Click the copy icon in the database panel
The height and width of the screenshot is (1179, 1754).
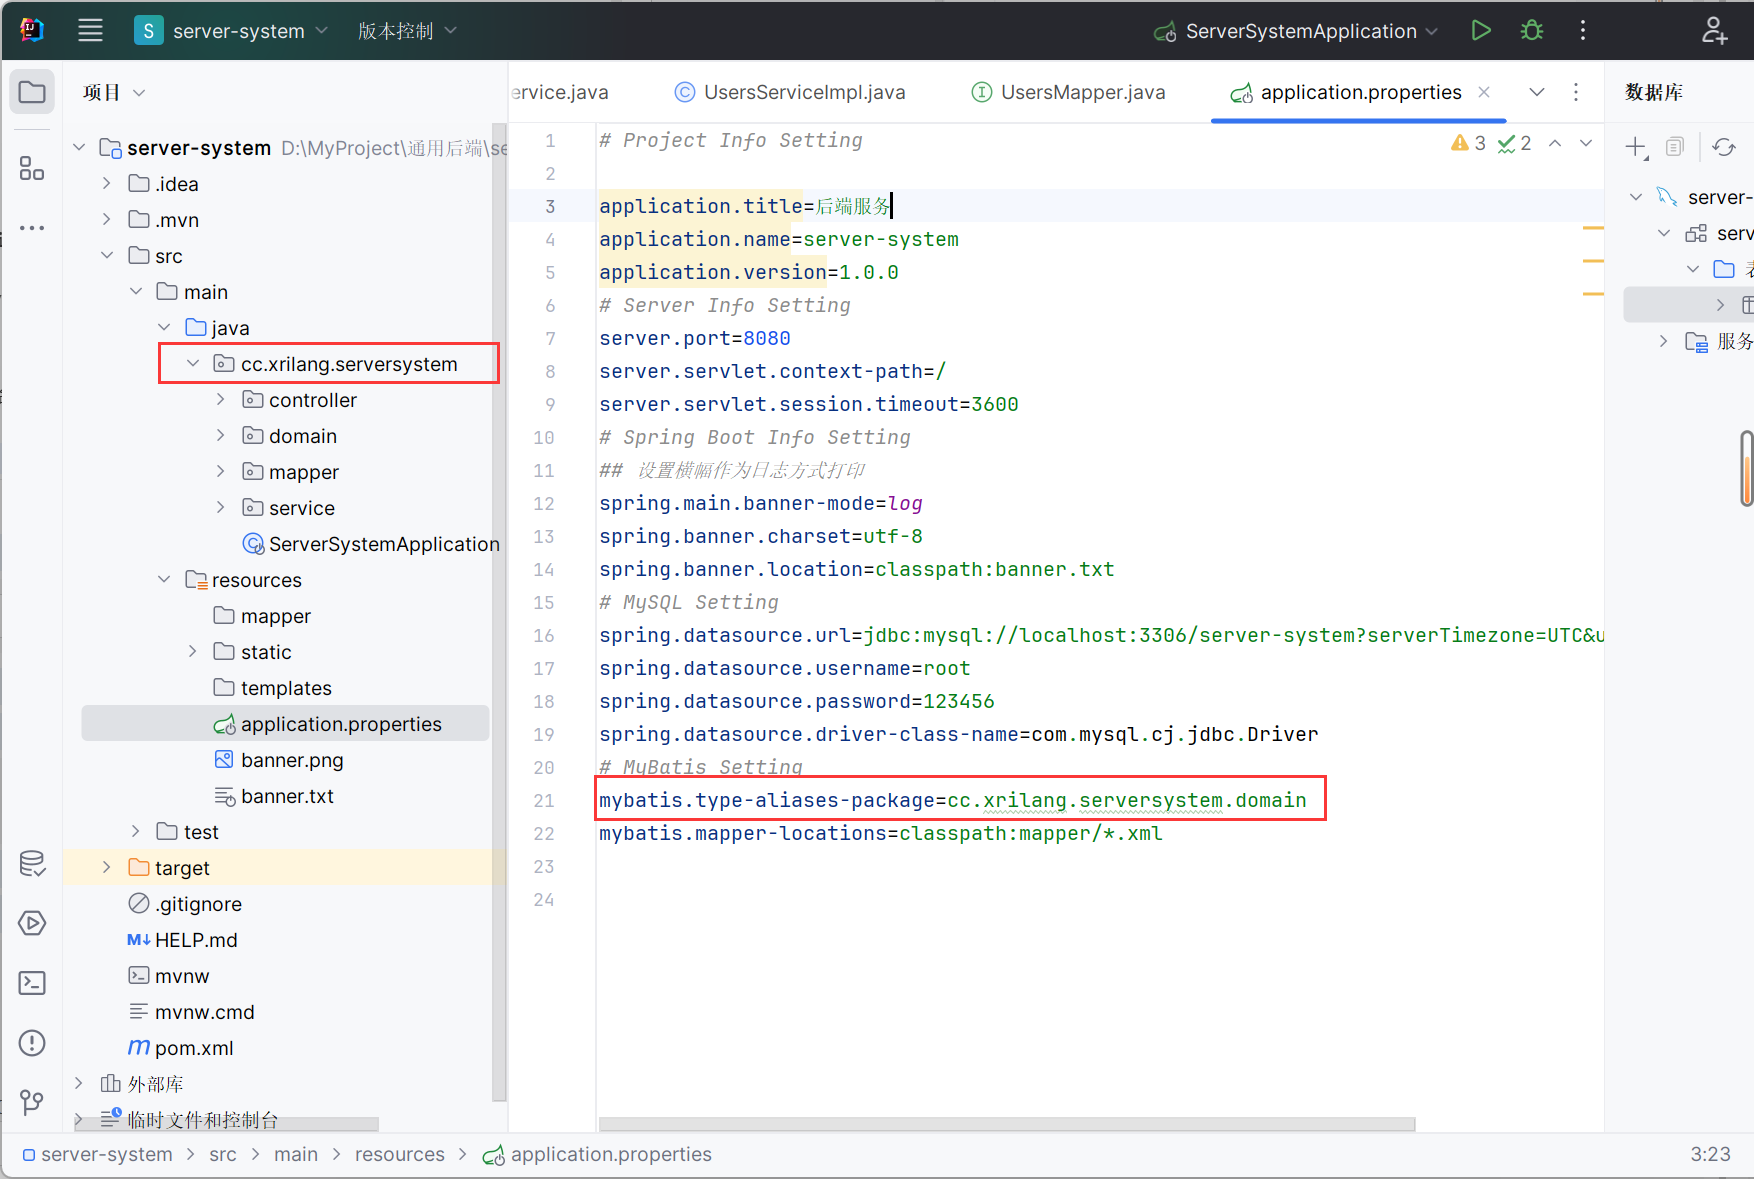(1675, 147)
